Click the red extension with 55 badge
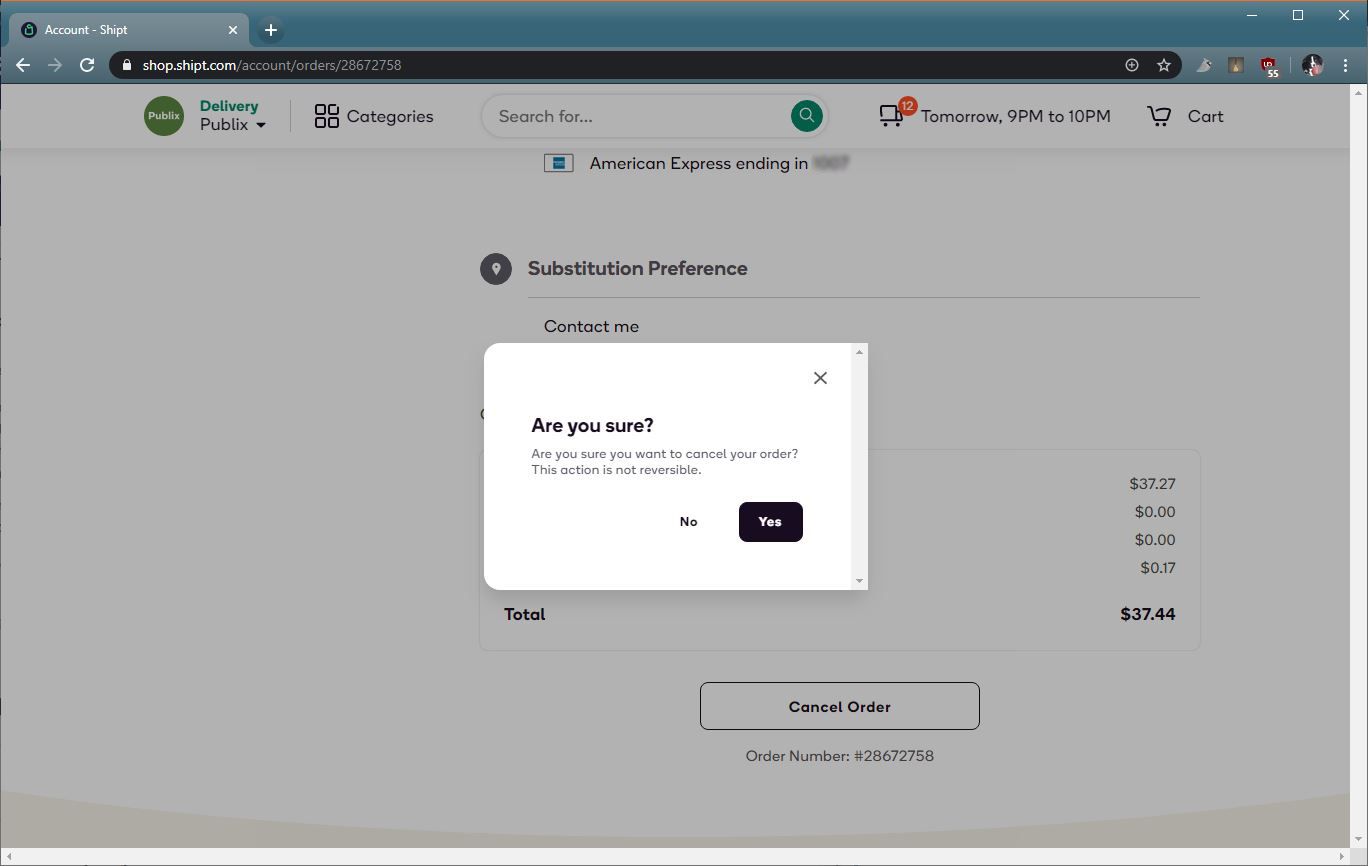The width and height of the screenshot is (1368, 866). coord(1270,66)
